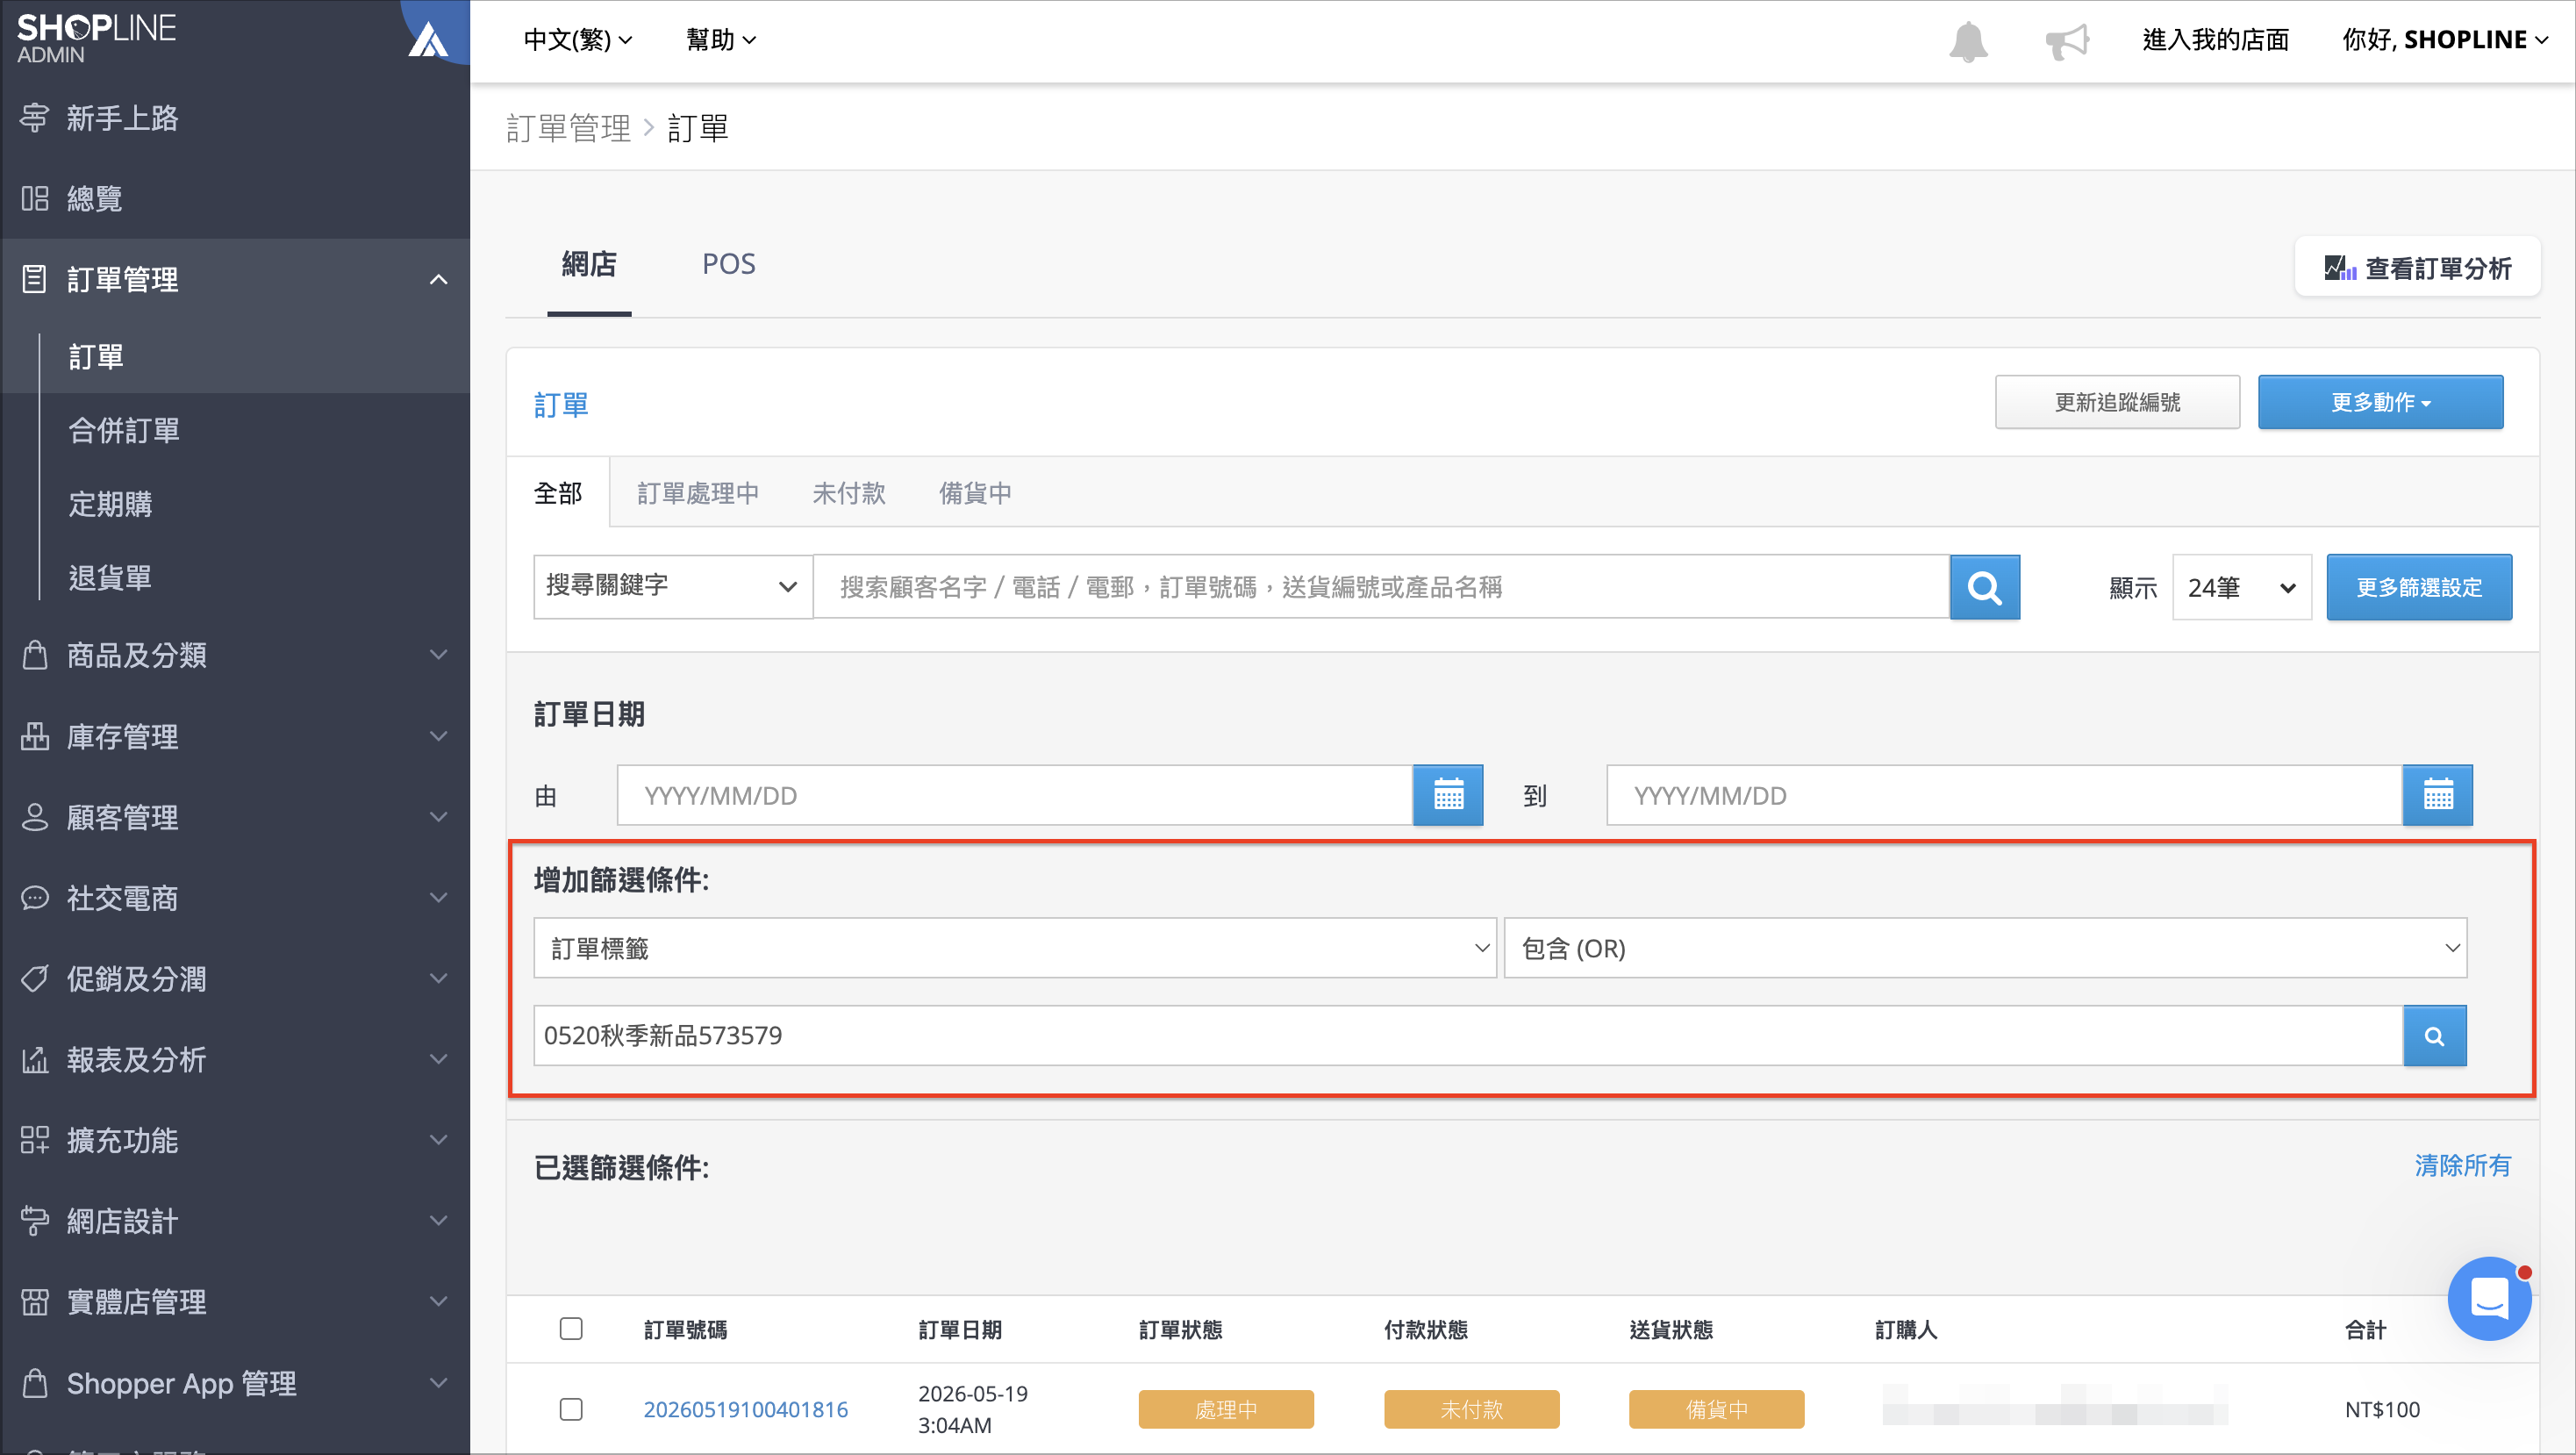The height and width of the screenshot is (1455, 2576).
Task: Click the order tag text field 0520秋季新品573579
Action: click(1468, 1035)
